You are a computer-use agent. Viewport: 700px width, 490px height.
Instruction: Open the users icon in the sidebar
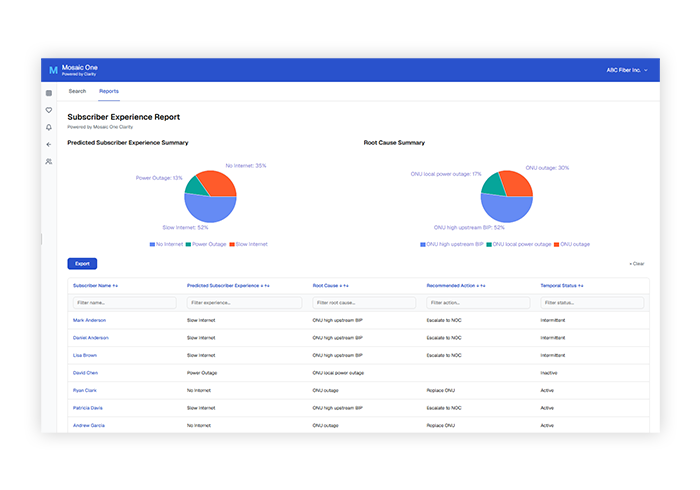coord(49,161)
